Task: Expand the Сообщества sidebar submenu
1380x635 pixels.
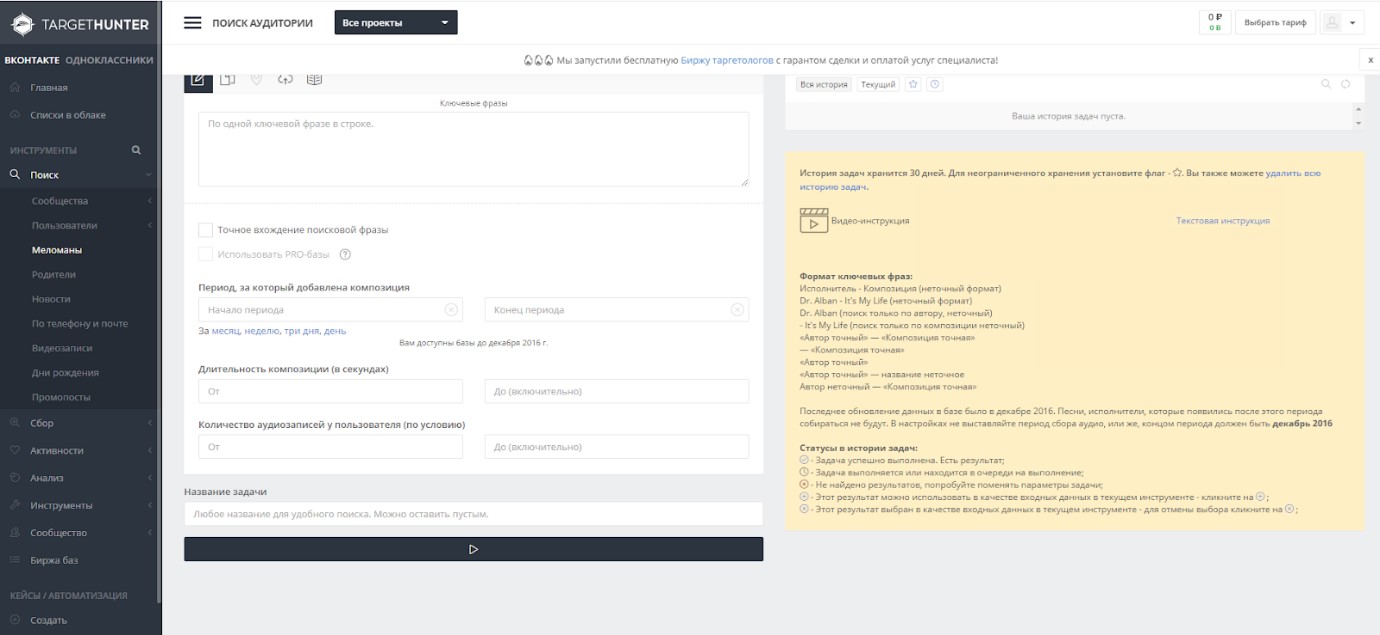Action: (x=80, y=201)
